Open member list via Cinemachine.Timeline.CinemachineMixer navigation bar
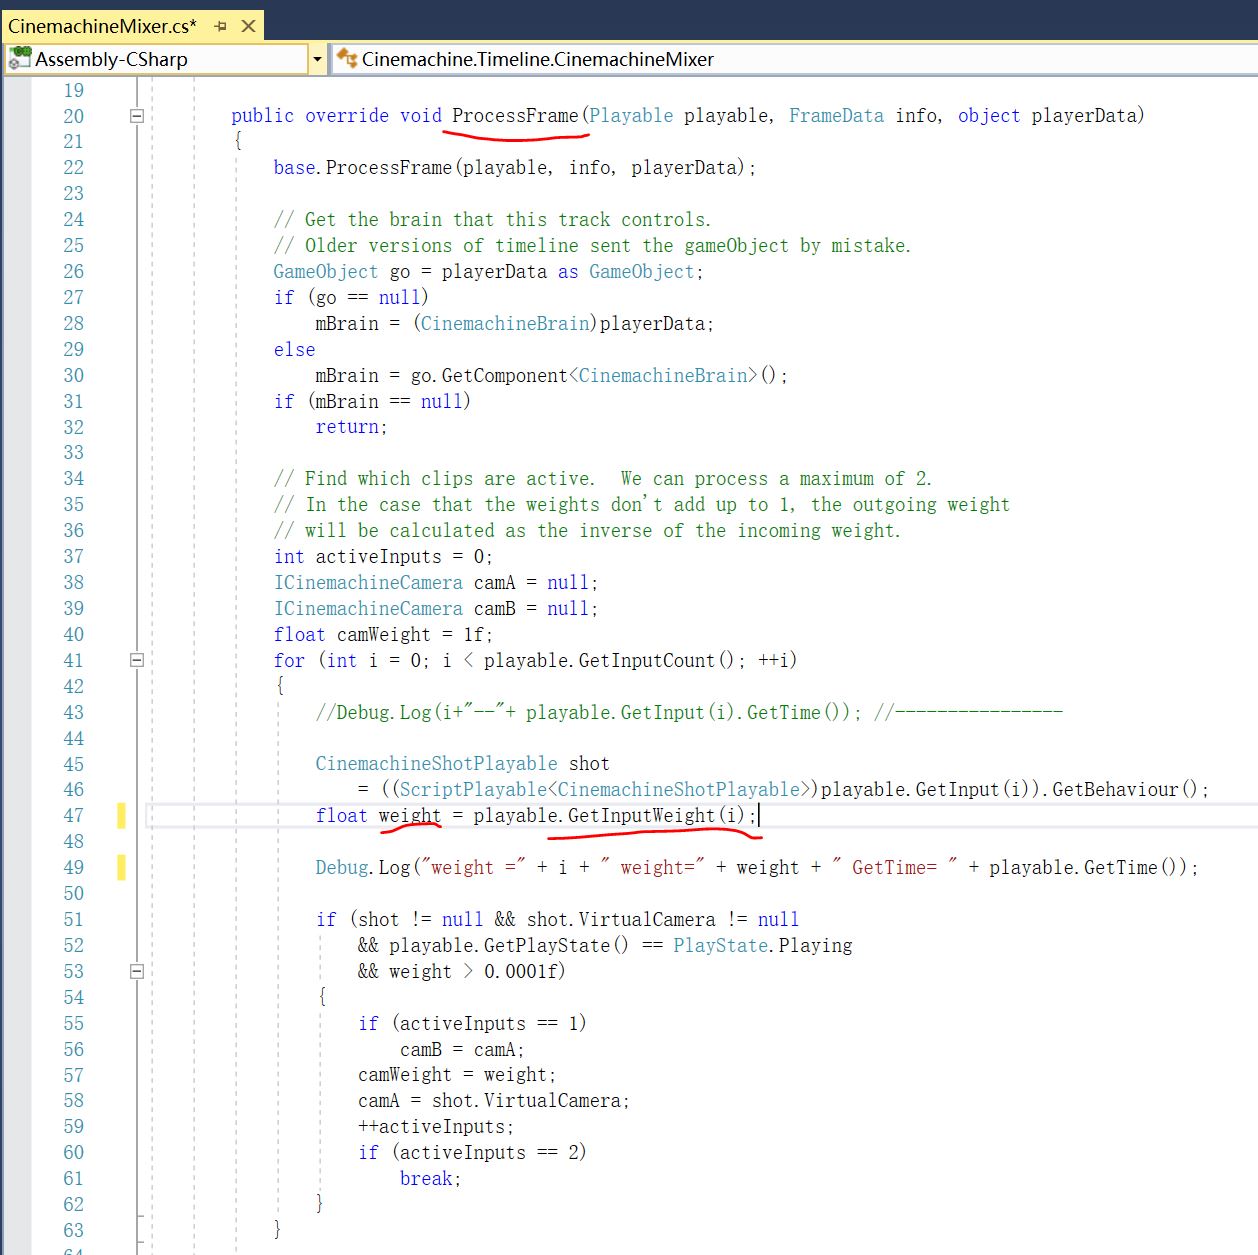 pos(540,59)
